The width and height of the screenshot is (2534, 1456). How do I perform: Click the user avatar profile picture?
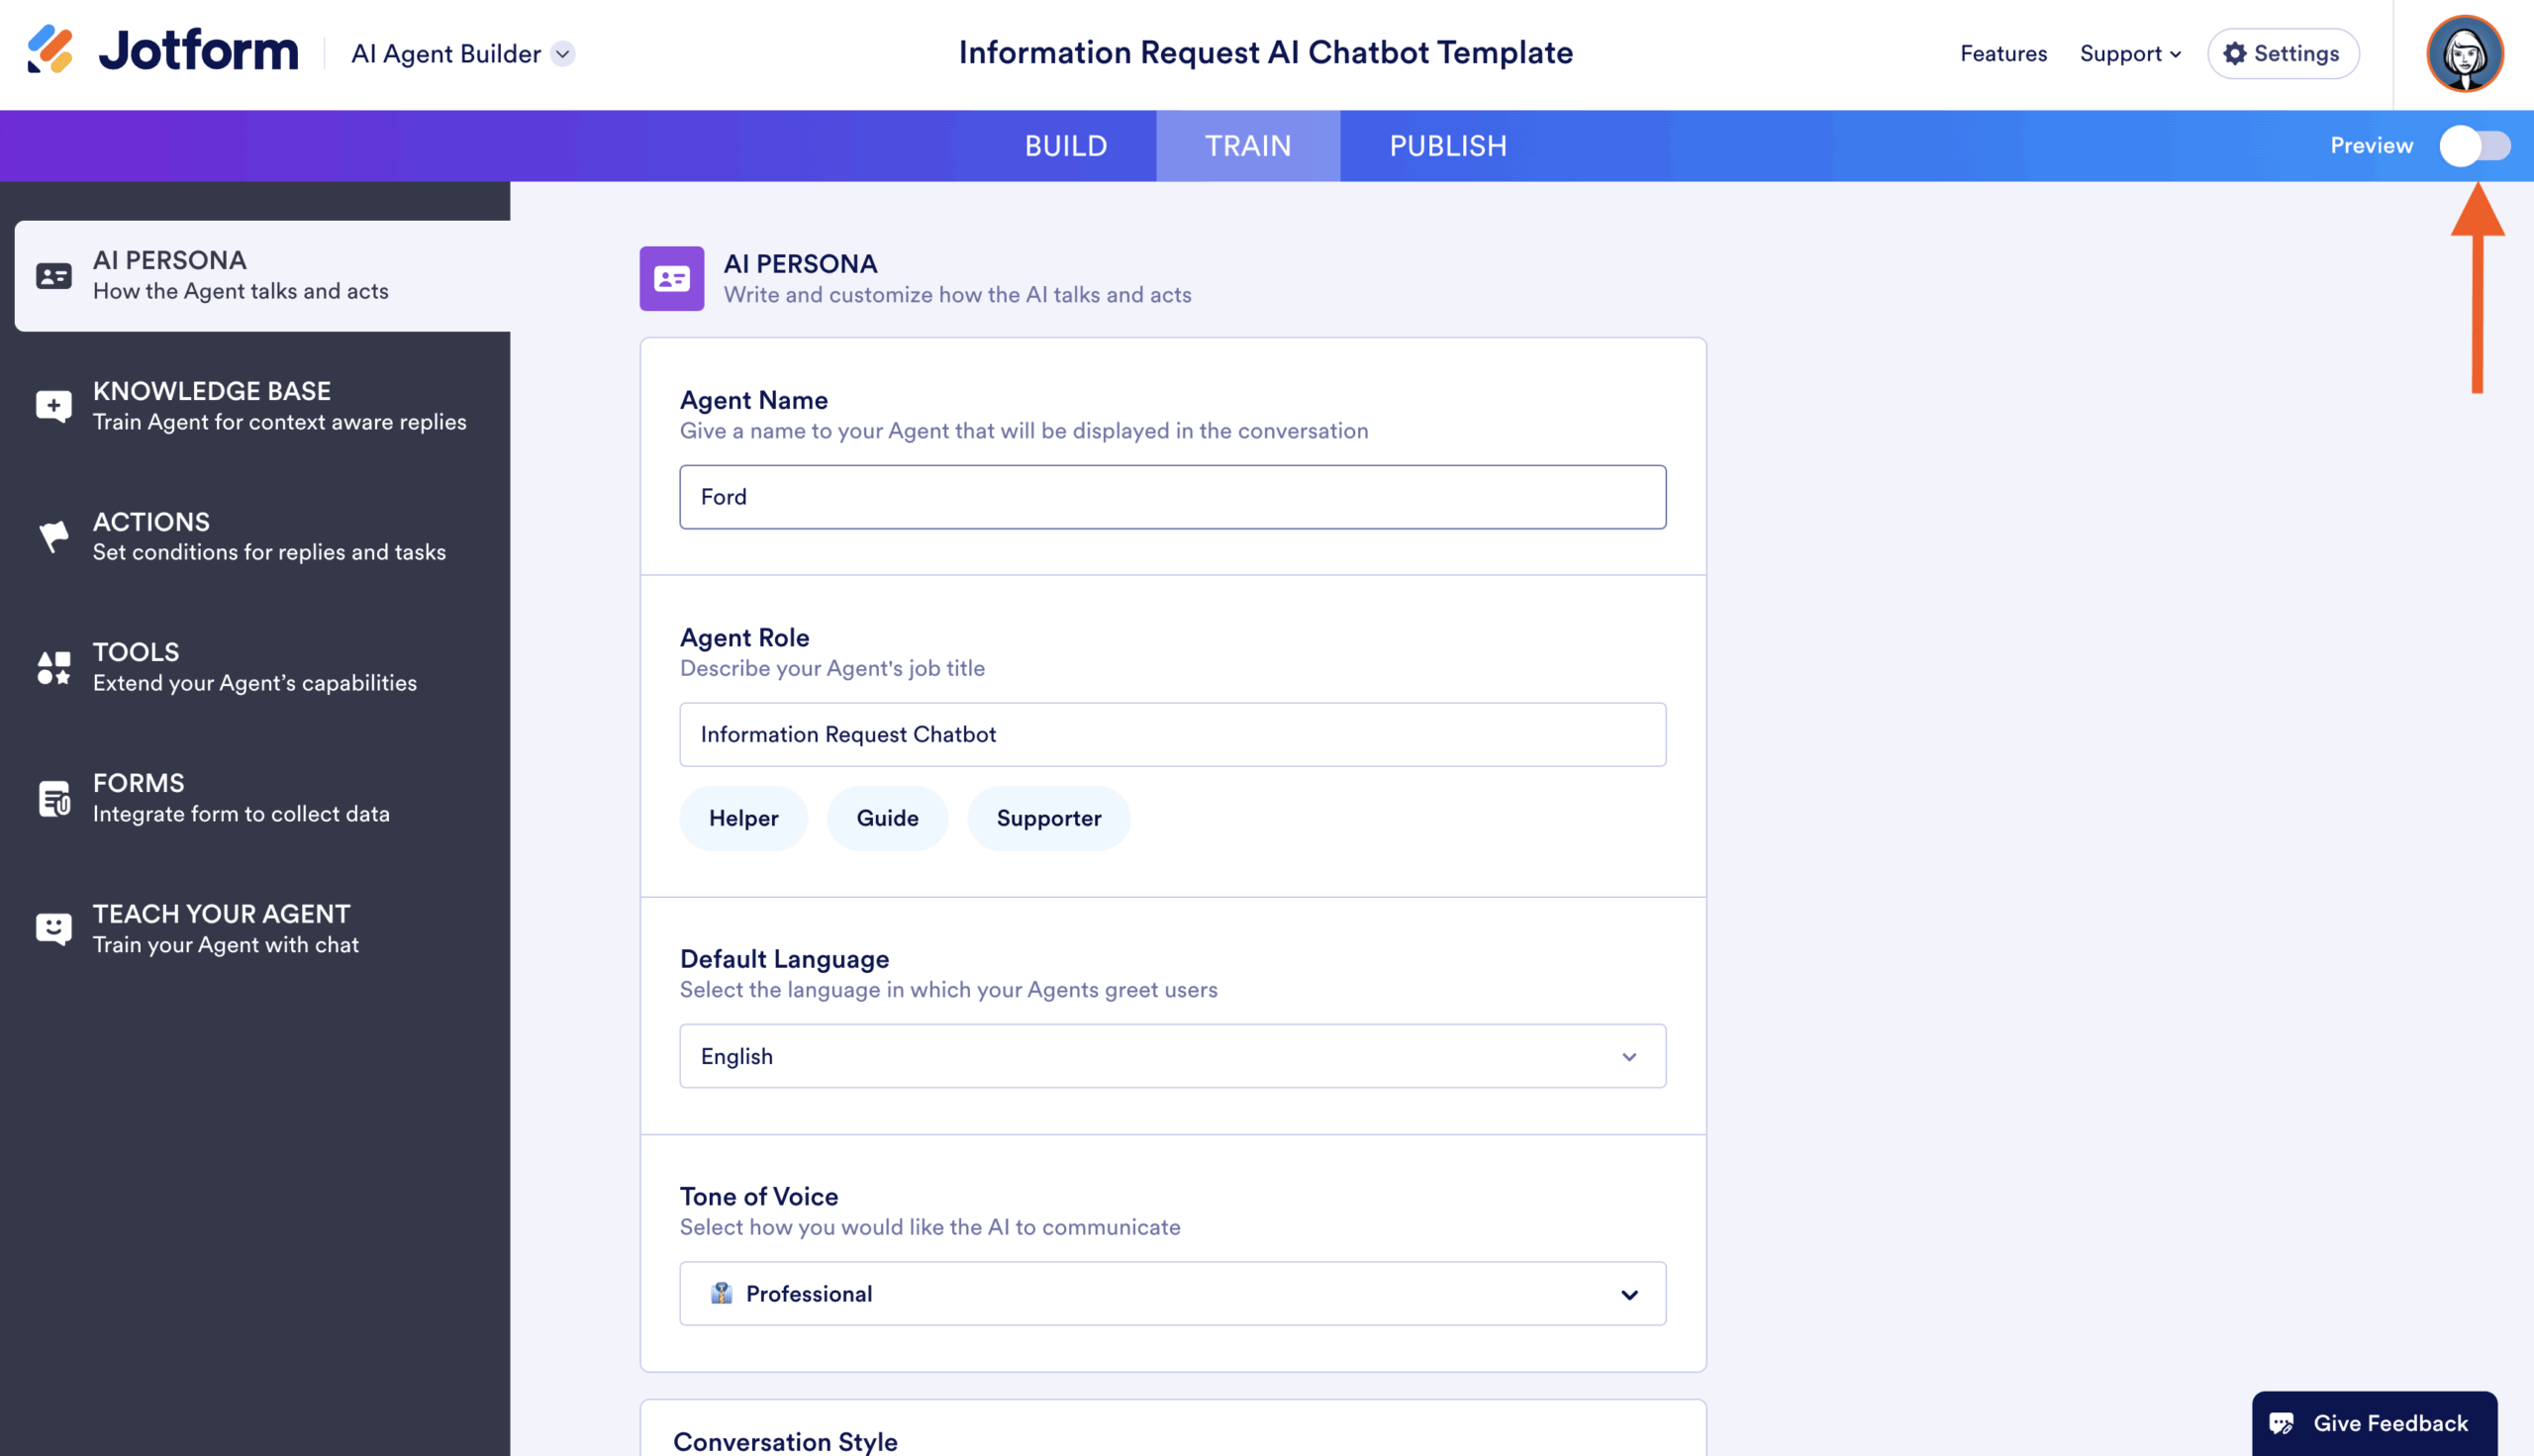pyautogui.click(x=2464, y=53)
